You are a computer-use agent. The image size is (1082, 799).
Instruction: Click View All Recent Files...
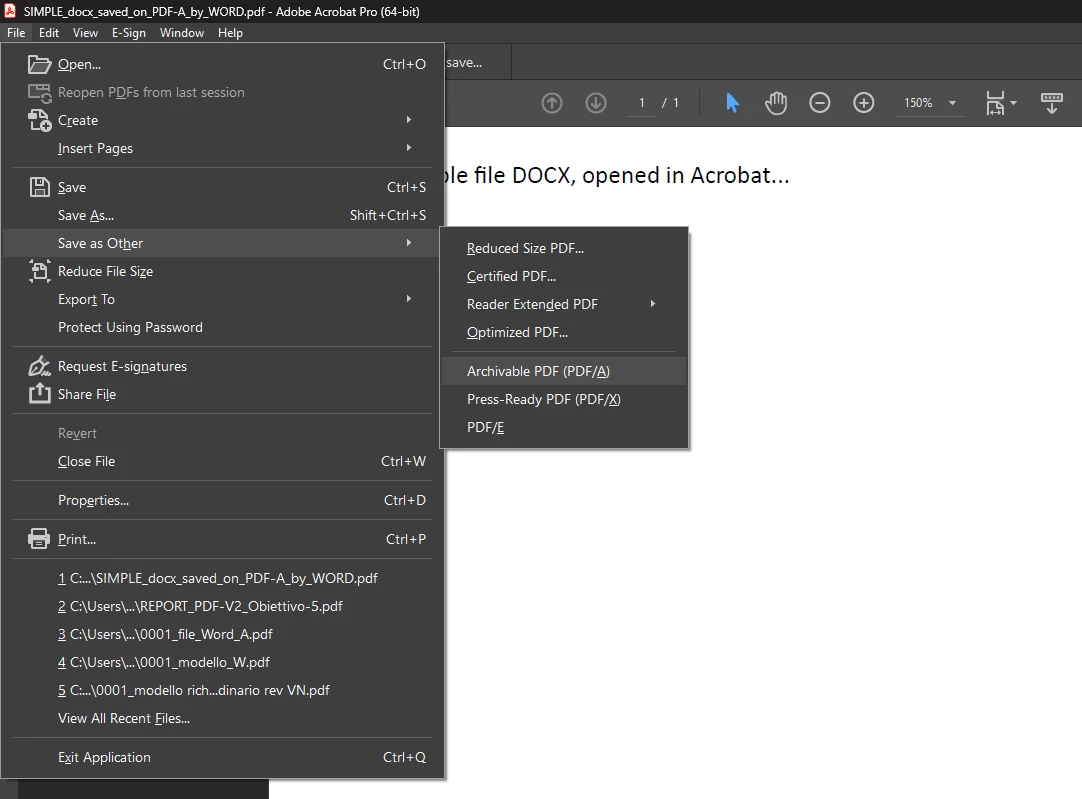pyautogui.click(x=221, y=718)
